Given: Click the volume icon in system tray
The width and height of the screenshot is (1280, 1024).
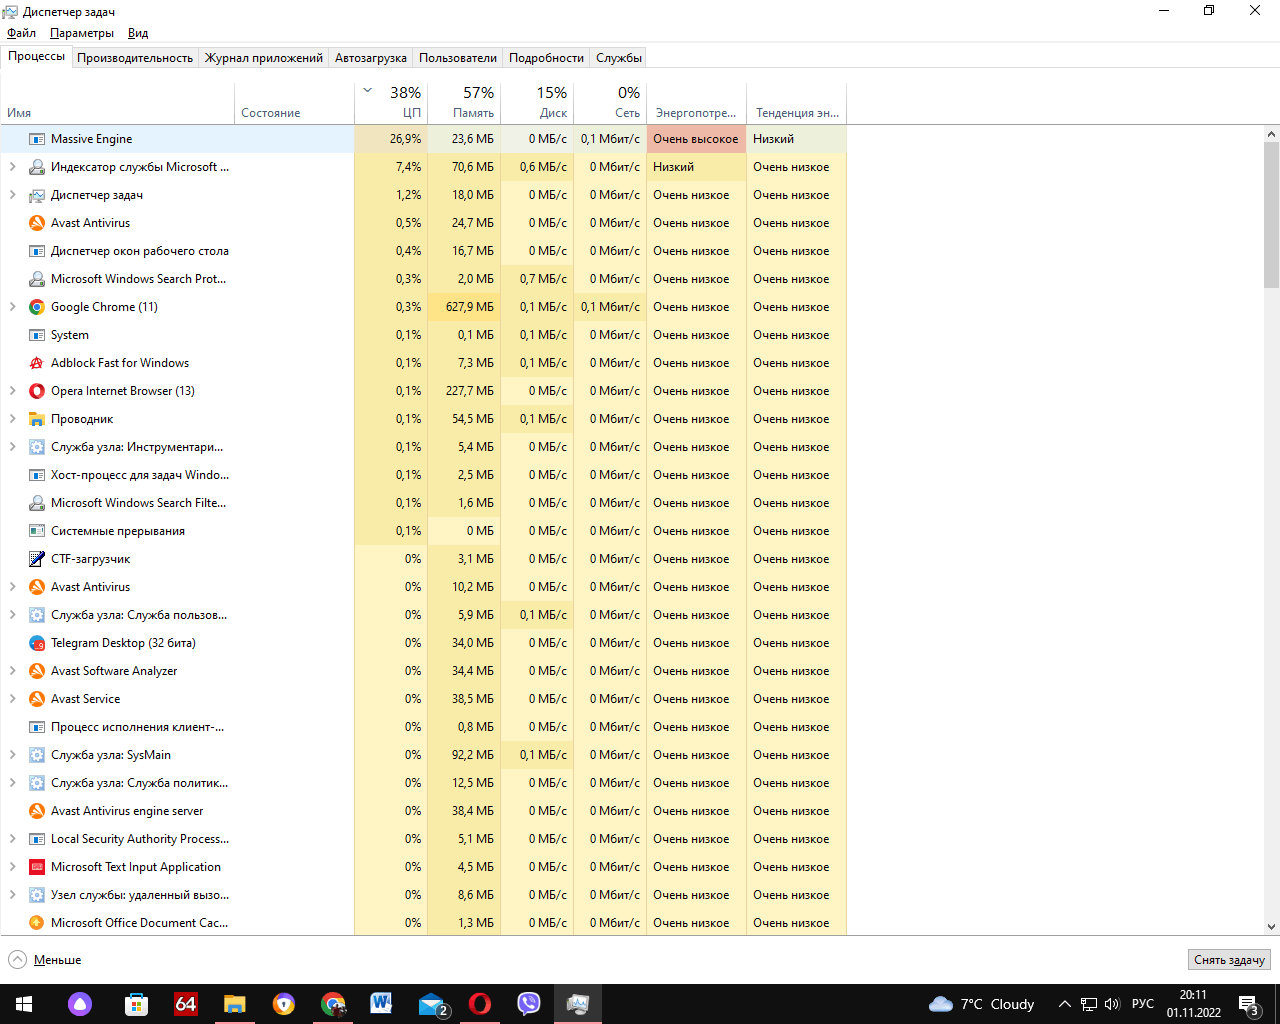Looking at the screenshot, I should (1112, 1004).
